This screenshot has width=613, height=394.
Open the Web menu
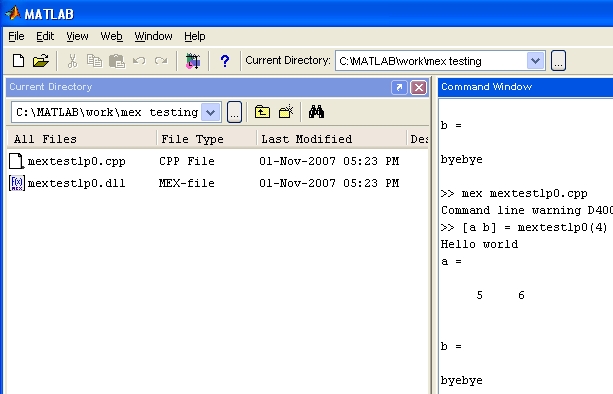pos(111,36)
